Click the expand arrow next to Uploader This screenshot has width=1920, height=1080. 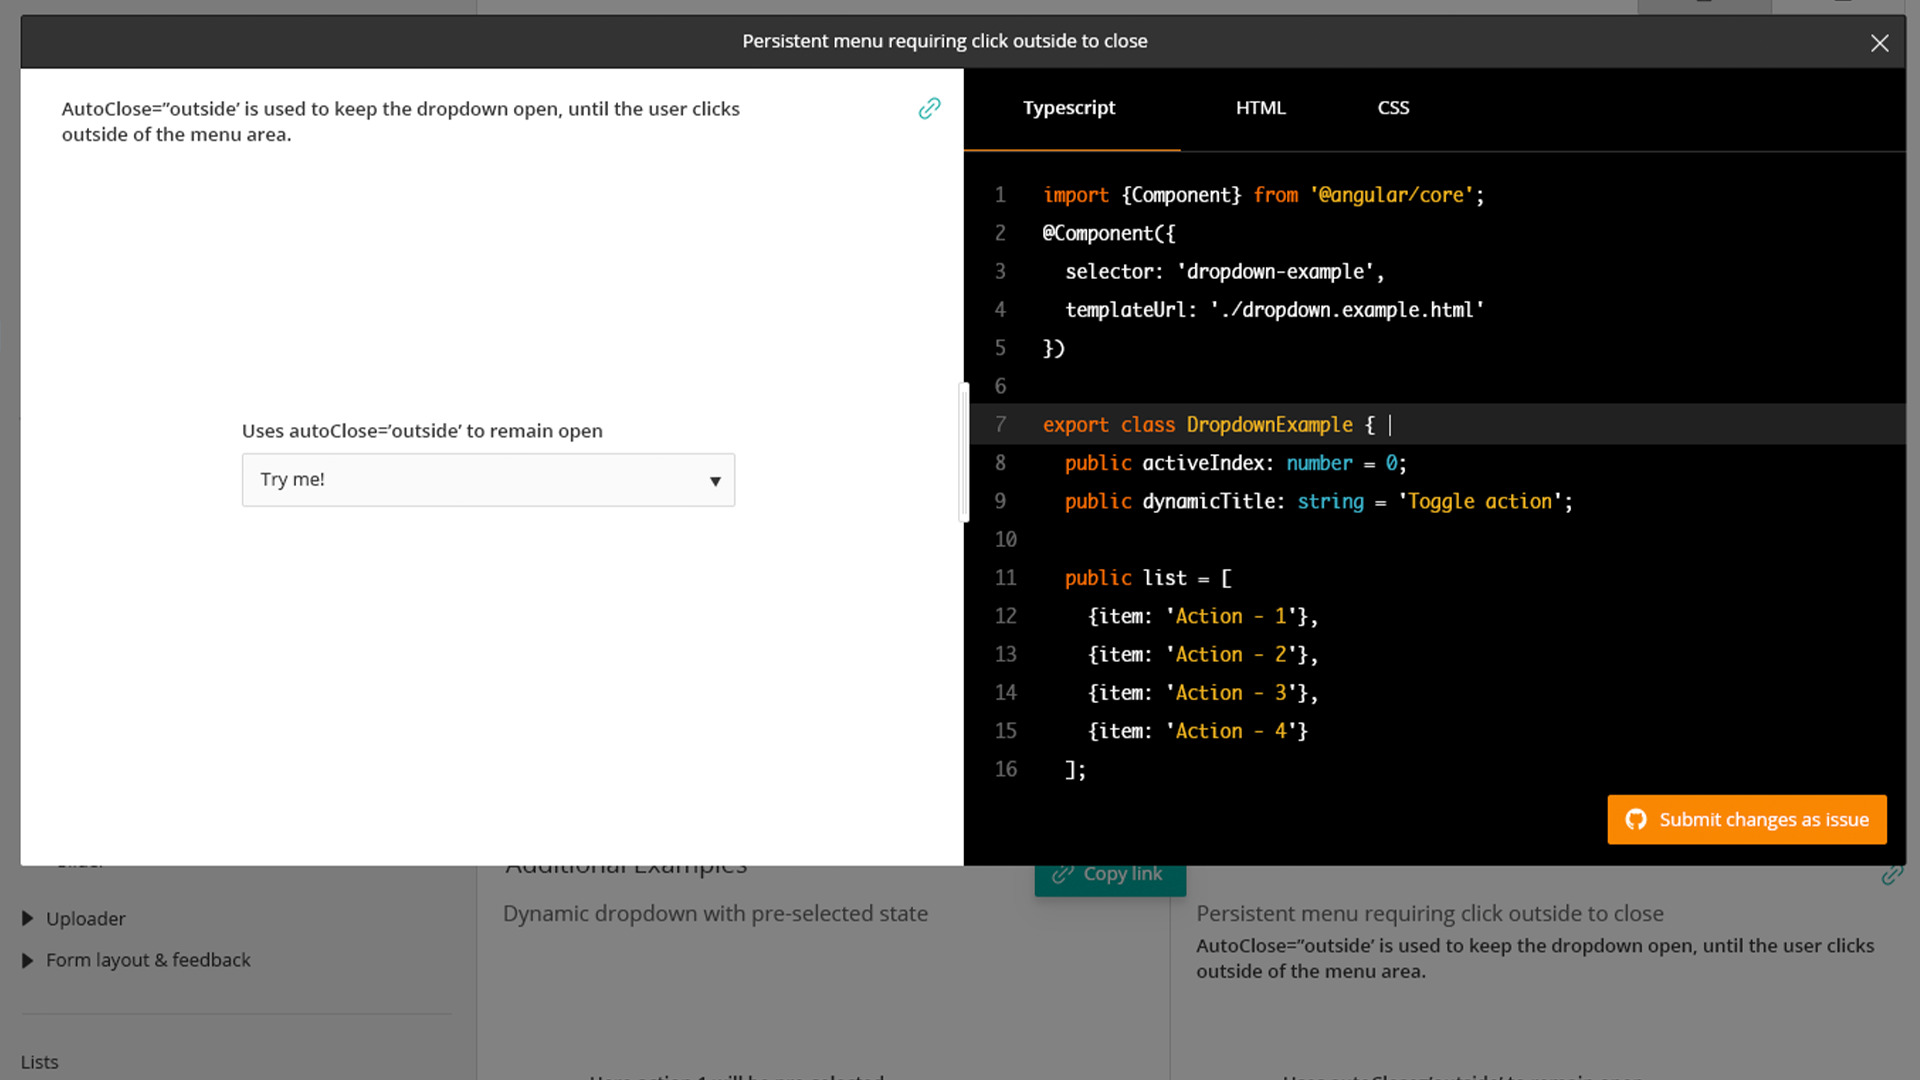pyautogui.click(x=25, y=918)
